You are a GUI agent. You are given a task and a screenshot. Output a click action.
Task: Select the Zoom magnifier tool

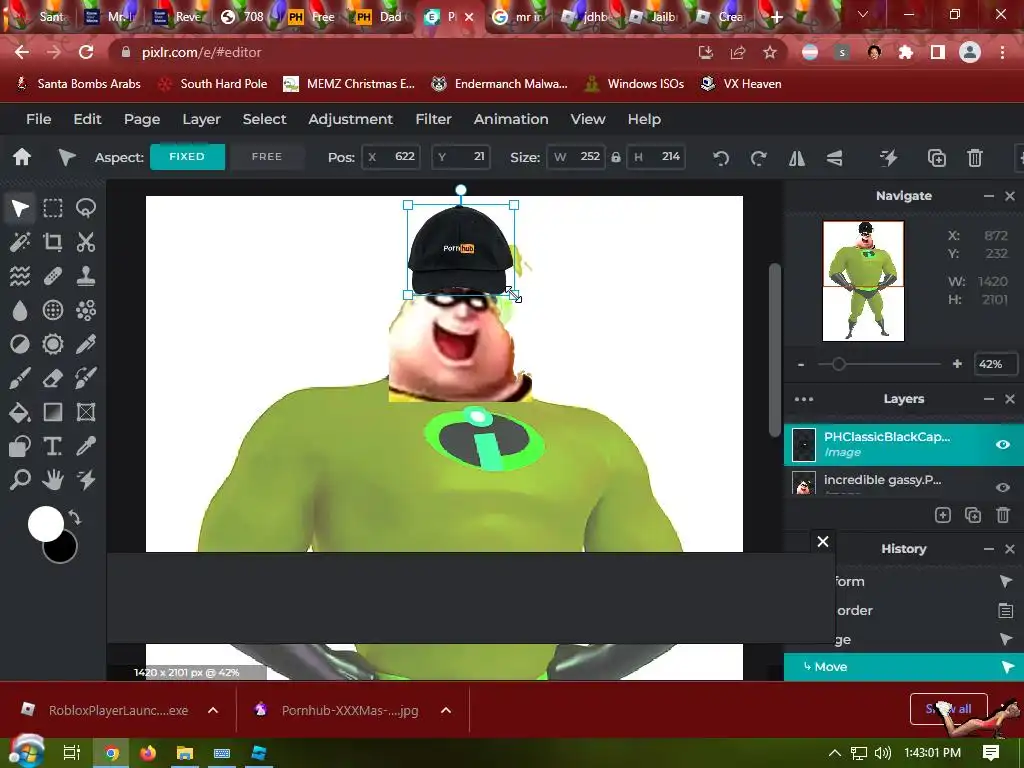tap(20, 480)
